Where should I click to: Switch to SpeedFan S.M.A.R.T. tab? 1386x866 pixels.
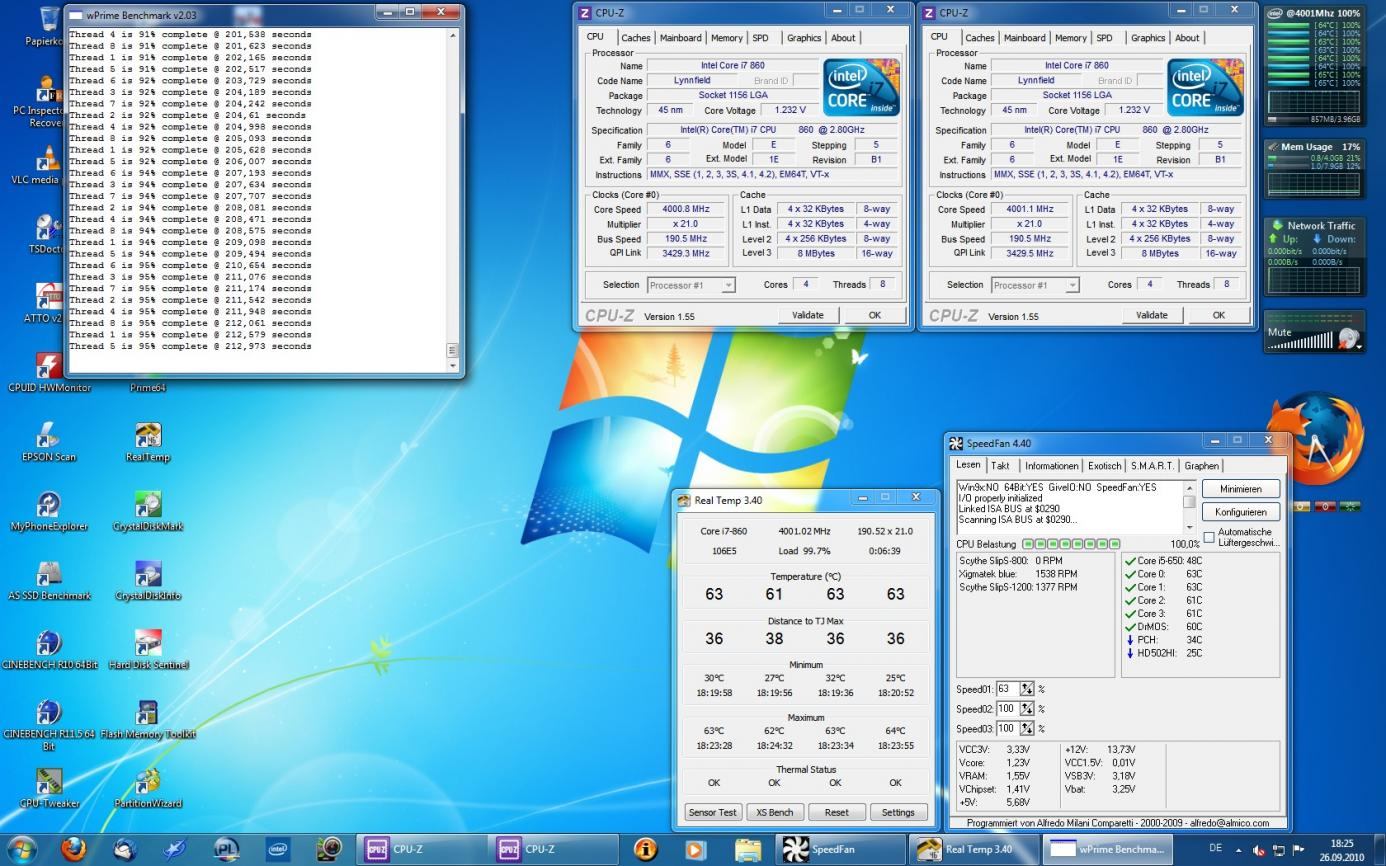point(1153,466)
